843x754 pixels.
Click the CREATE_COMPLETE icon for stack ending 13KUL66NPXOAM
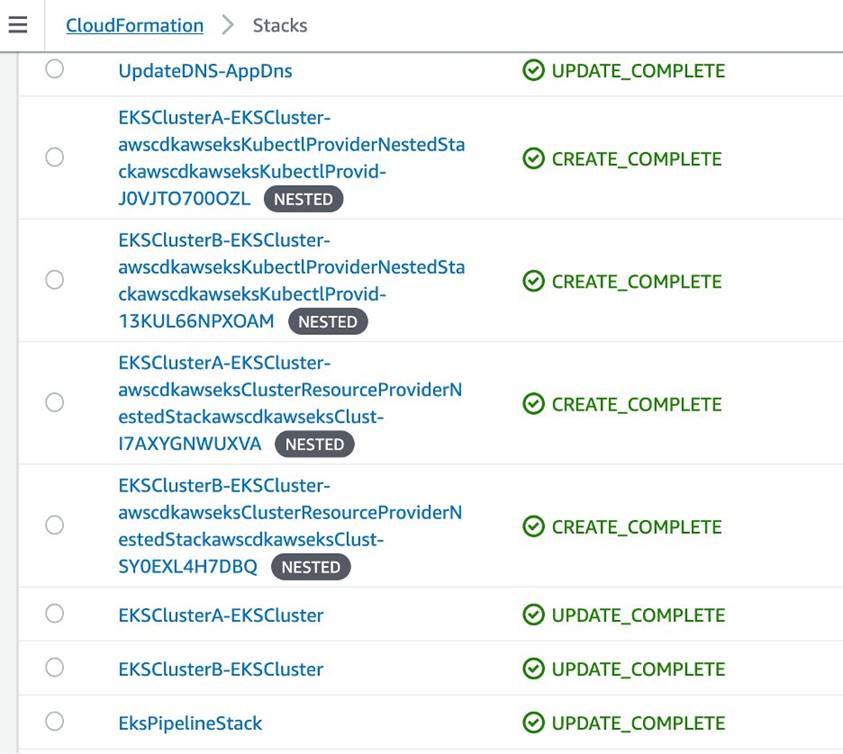coord(531,281)
